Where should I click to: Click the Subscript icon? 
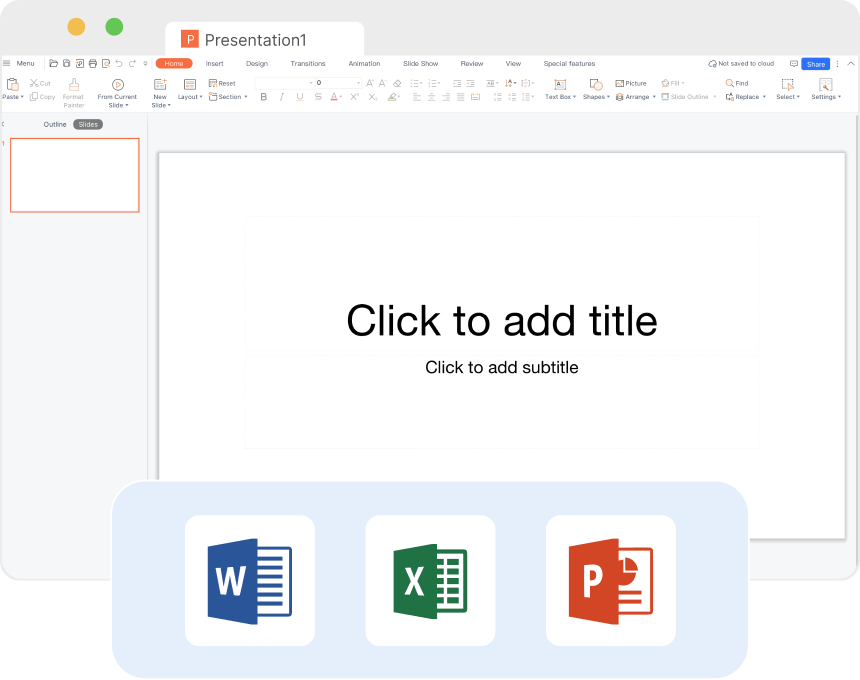(372, 97)
